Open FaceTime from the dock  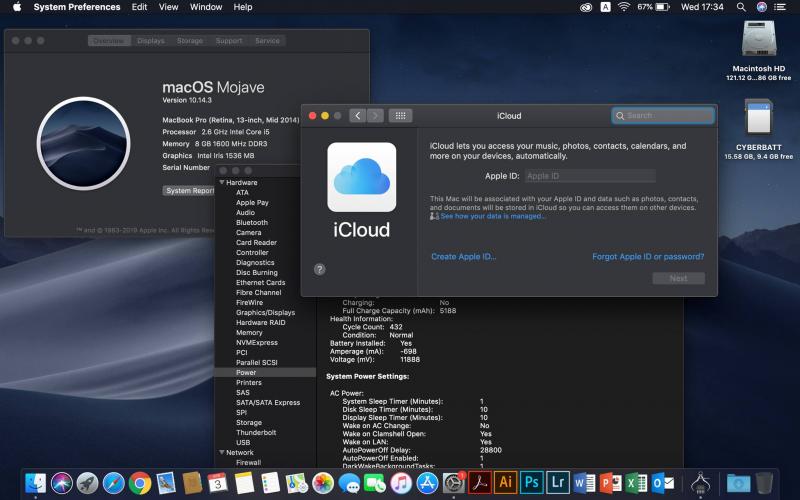(x=375, y=483)
